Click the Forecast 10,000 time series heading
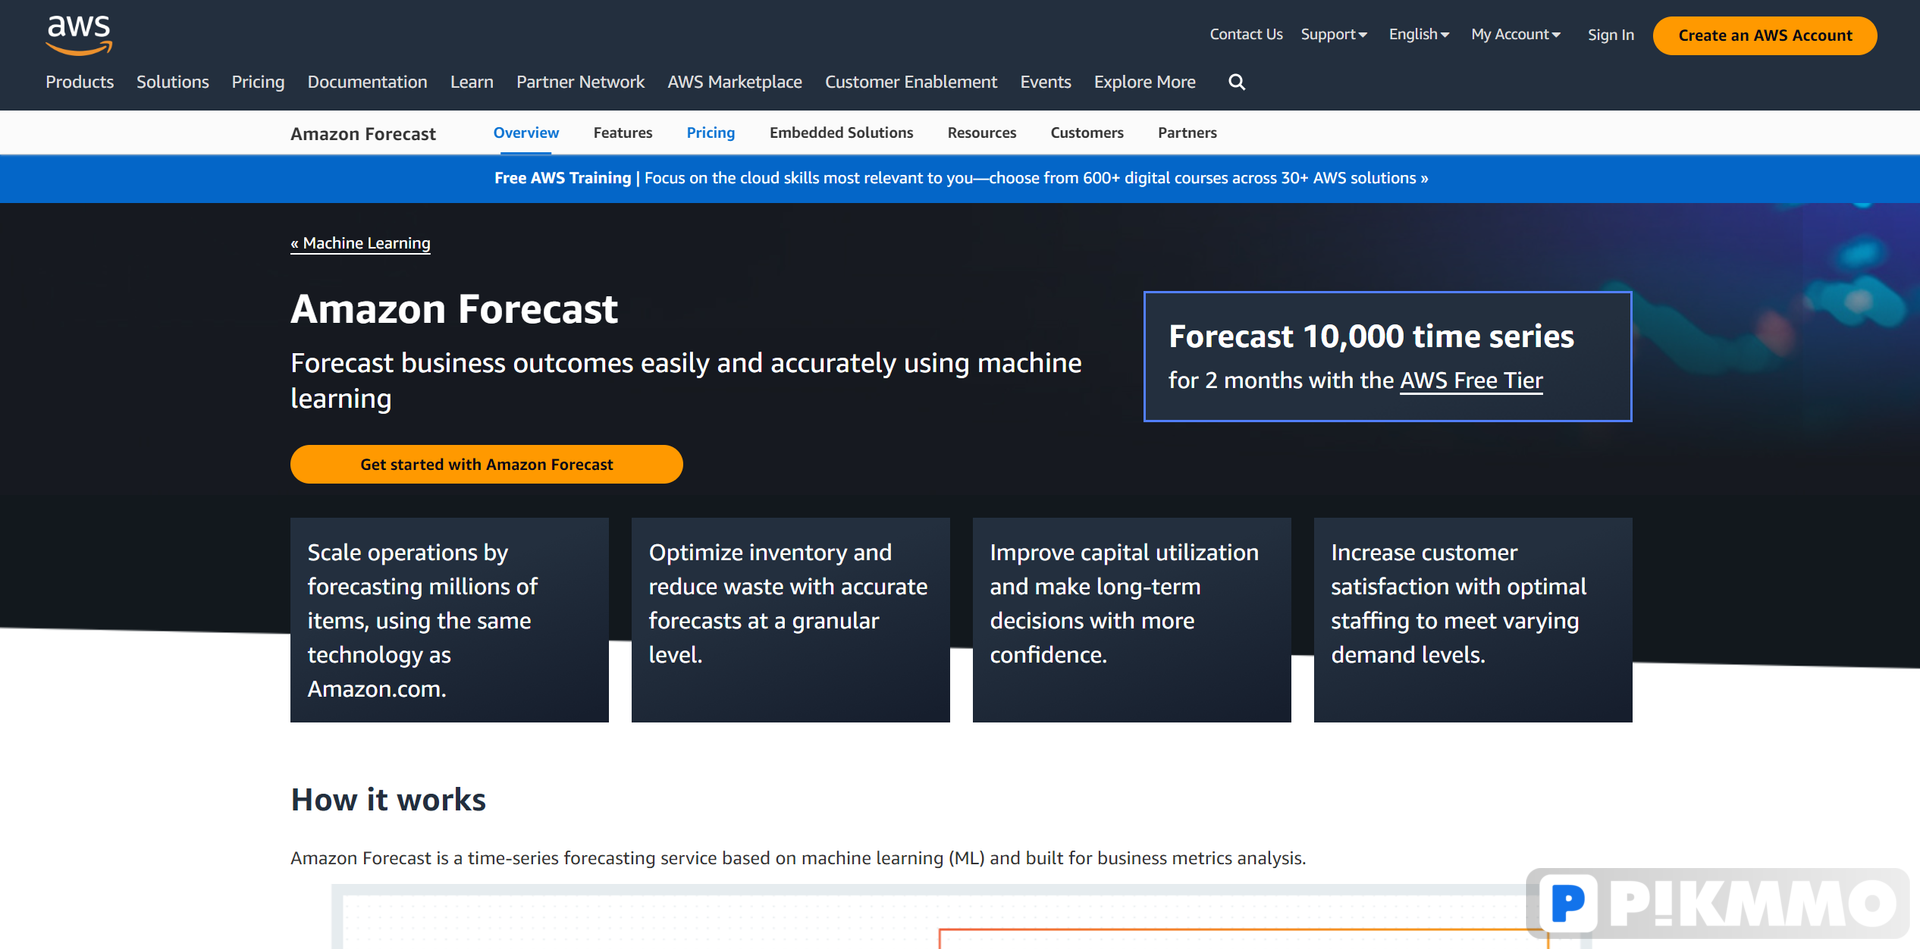 pos(1371,336)
